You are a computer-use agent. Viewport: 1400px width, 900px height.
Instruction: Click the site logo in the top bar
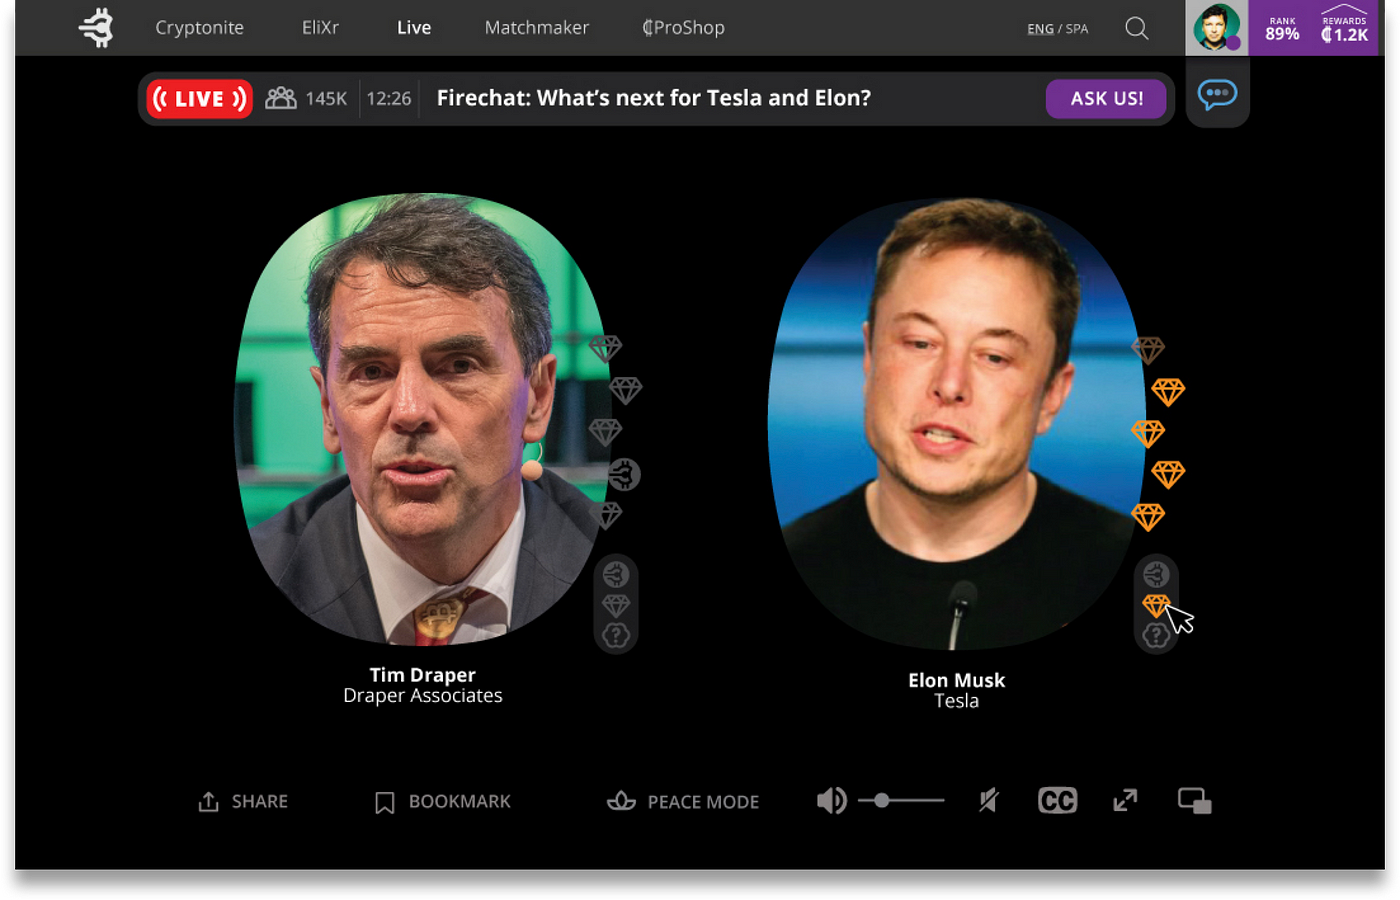click(97, 27)
